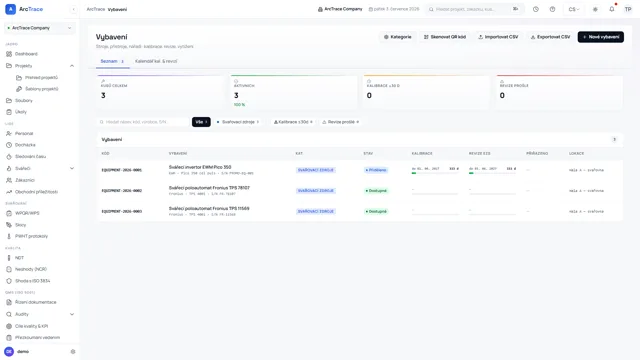This screenshot has width=640, height=360.
Task: Open Přezkoumání vedením page
Action: tap(37, 338)
